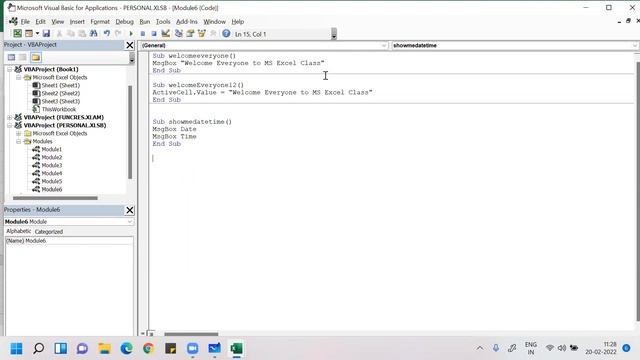Image resolution: width=640 pixels, height=360 pixels.
Task: Select Module1 in project tree
Action: (x=51, y=149)
